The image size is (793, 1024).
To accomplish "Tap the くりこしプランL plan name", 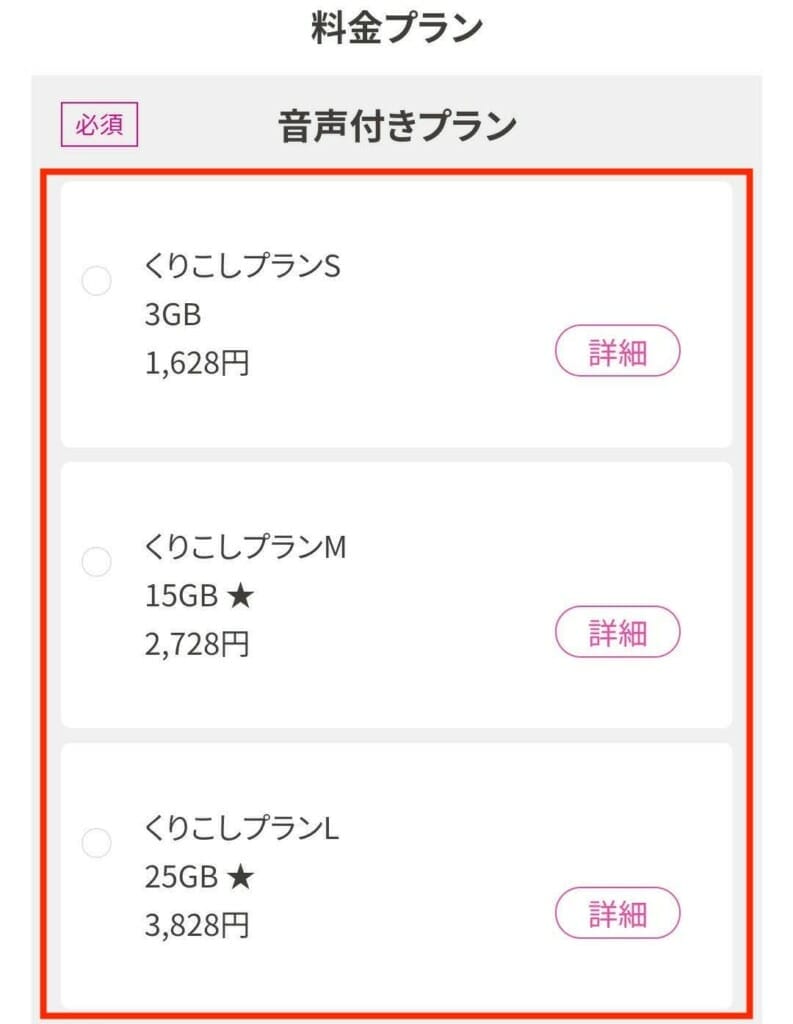I will pyautogui.click(x=242, y=829).
